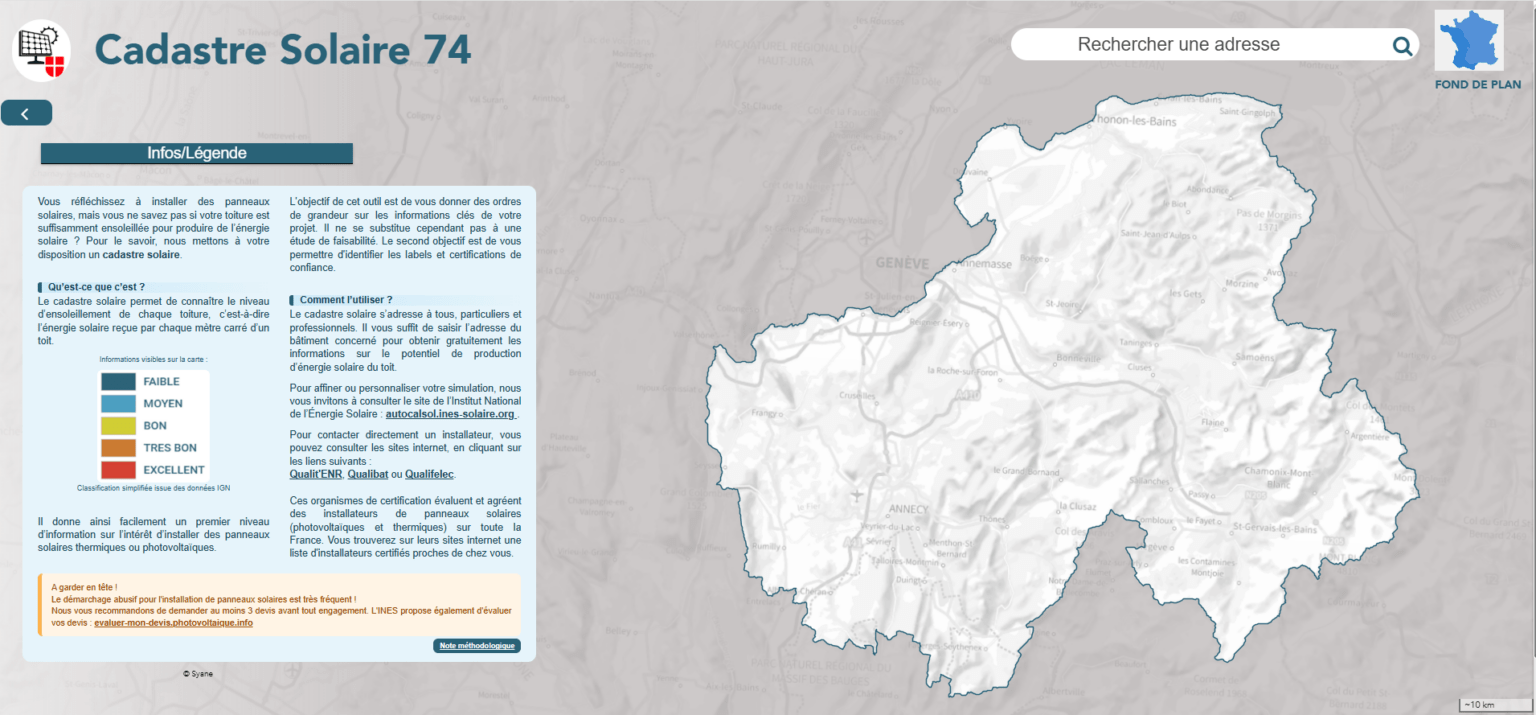Click the Rechercher une adresse search field
Viewport: 1536px width, 715px height.
(x=1200, y=45)
